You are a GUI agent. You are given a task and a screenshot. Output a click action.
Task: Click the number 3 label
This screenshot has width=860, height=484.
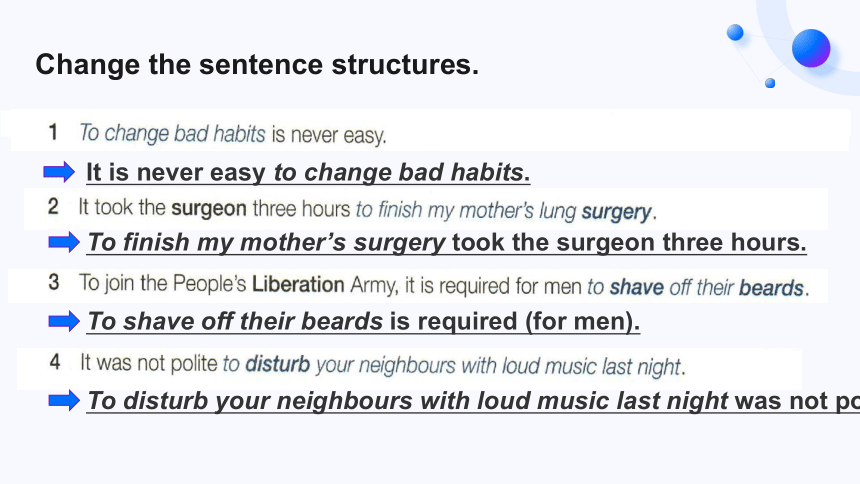(54, 282)
